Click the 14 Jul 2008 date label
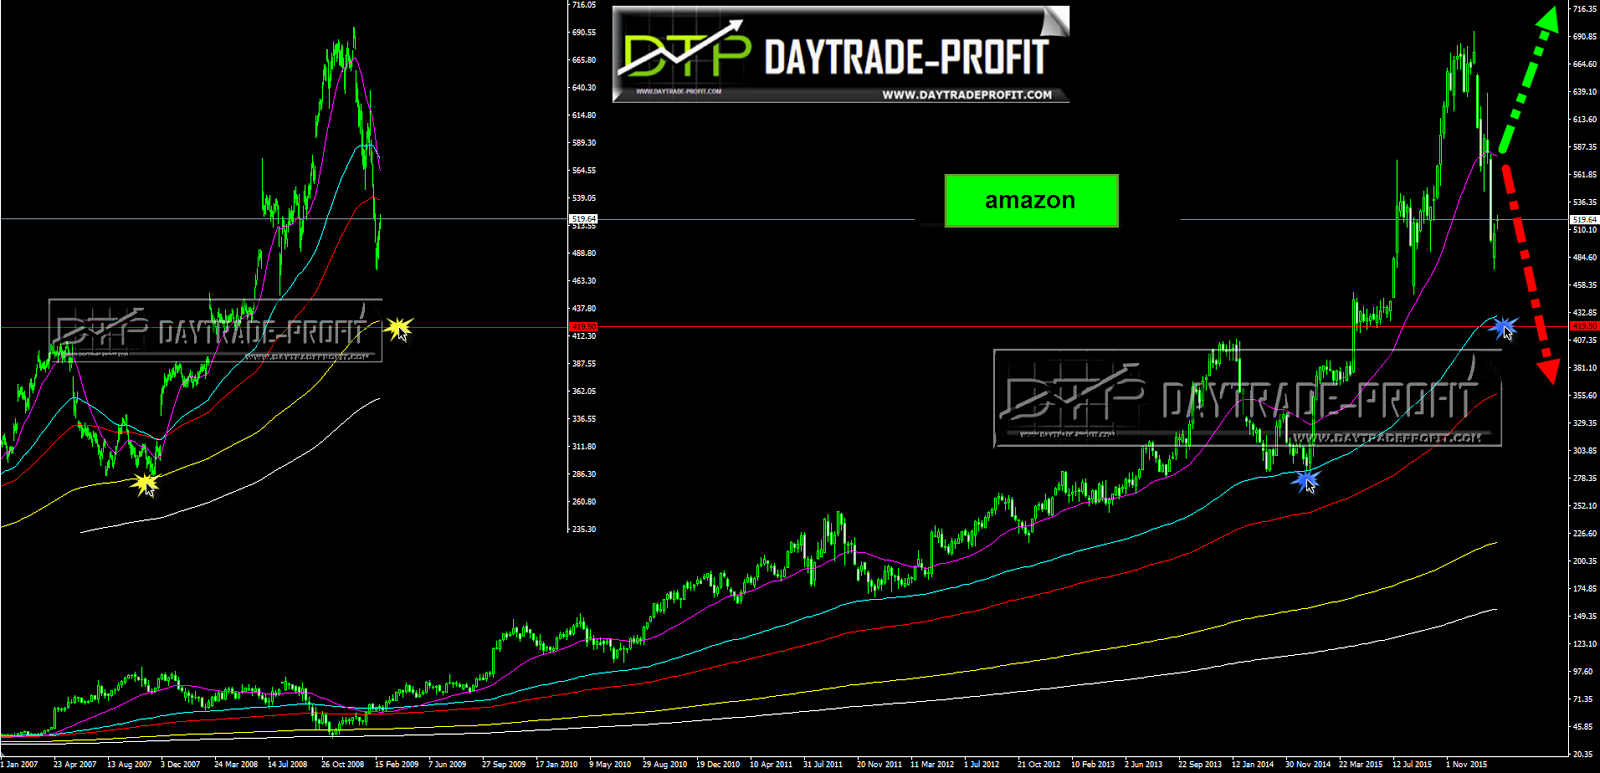The image size is (1600, 773). (x=288, y=765)
